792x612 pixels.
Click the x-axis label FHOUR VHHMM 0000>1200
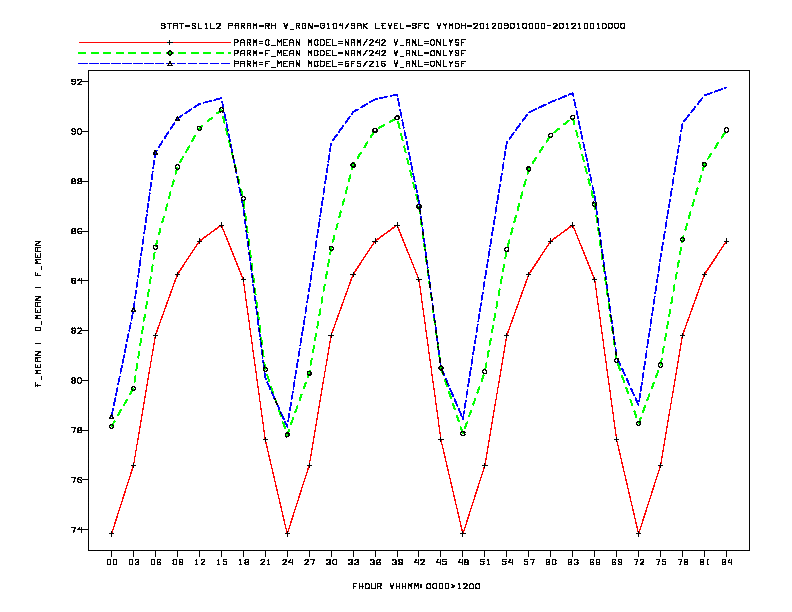pyautogui.click(x=416, y=586)
